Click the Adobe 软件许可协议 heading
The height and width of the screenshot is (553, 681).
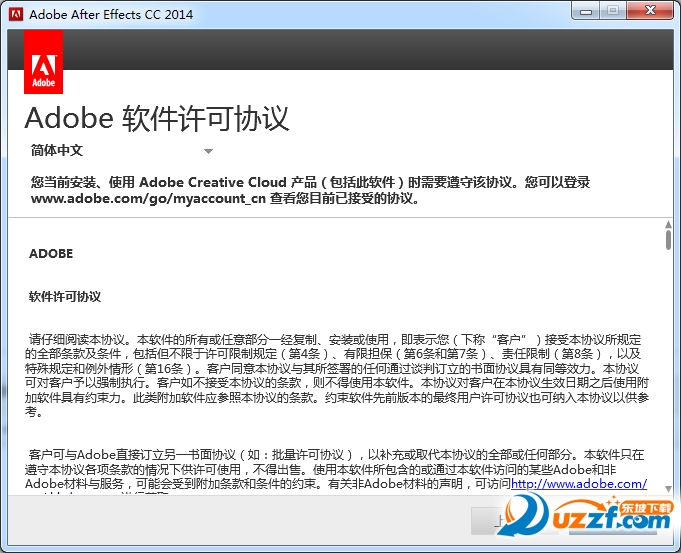click(x=157, y=118)
